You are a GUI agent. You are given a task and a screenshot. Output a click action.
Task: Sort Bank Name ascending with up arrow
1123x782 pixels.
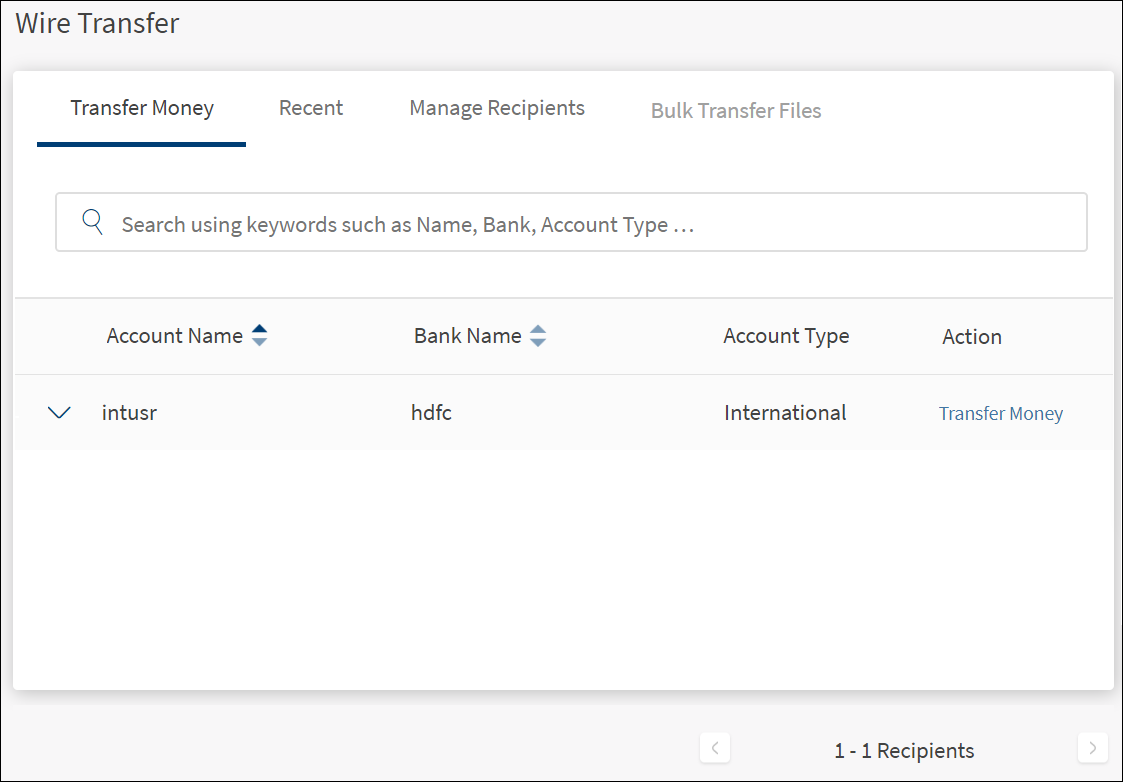538,329
